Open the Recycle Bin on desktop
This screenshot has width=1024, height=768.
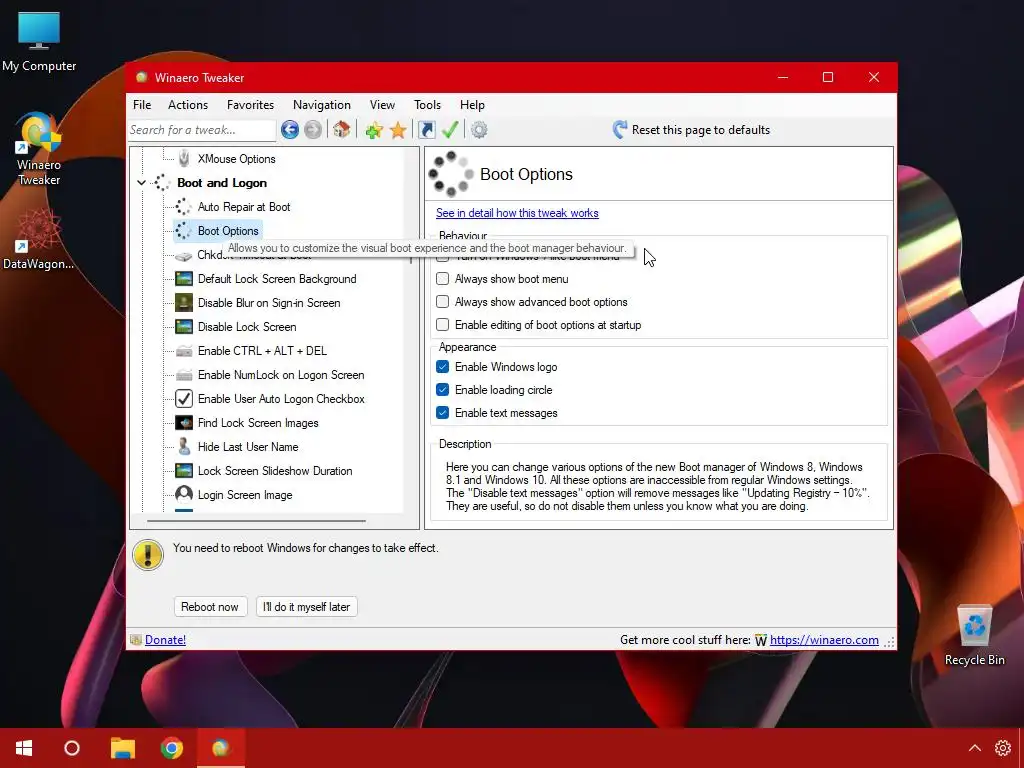click(x=974, y=635)
